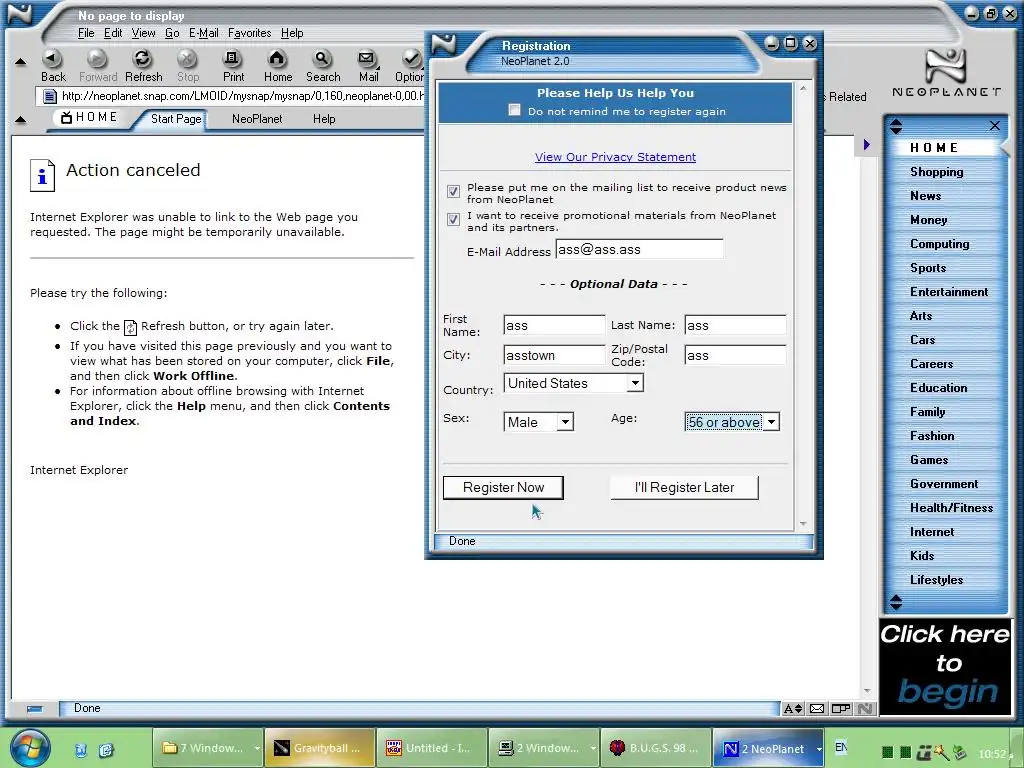
Task: Click the Registration window N logo icon
Action: pos(443,44)
